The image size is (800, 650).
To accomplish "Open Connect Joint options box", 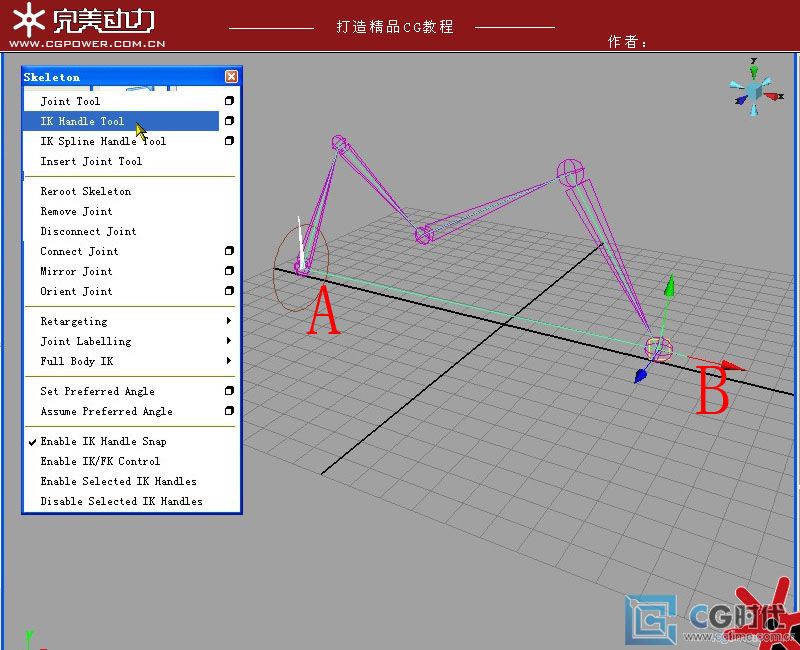I will tap(229, 251).
